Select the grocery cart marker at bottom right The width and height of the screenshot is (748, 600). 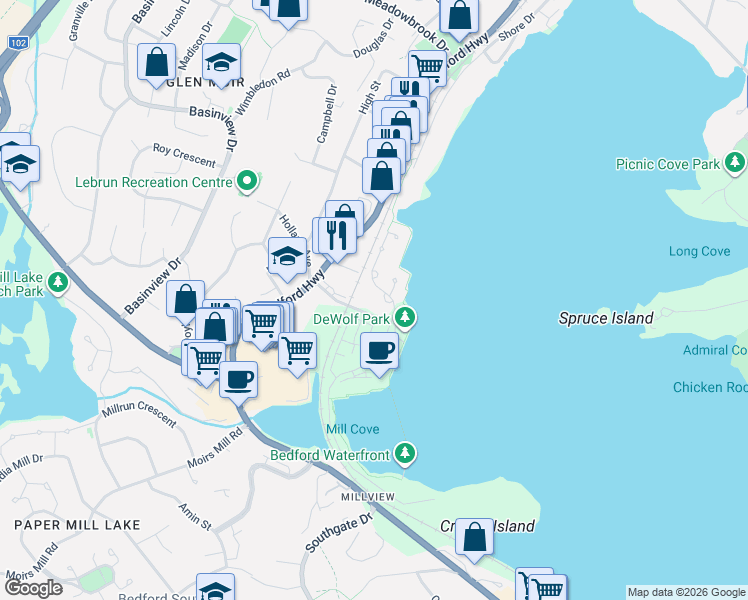[548, 588]
